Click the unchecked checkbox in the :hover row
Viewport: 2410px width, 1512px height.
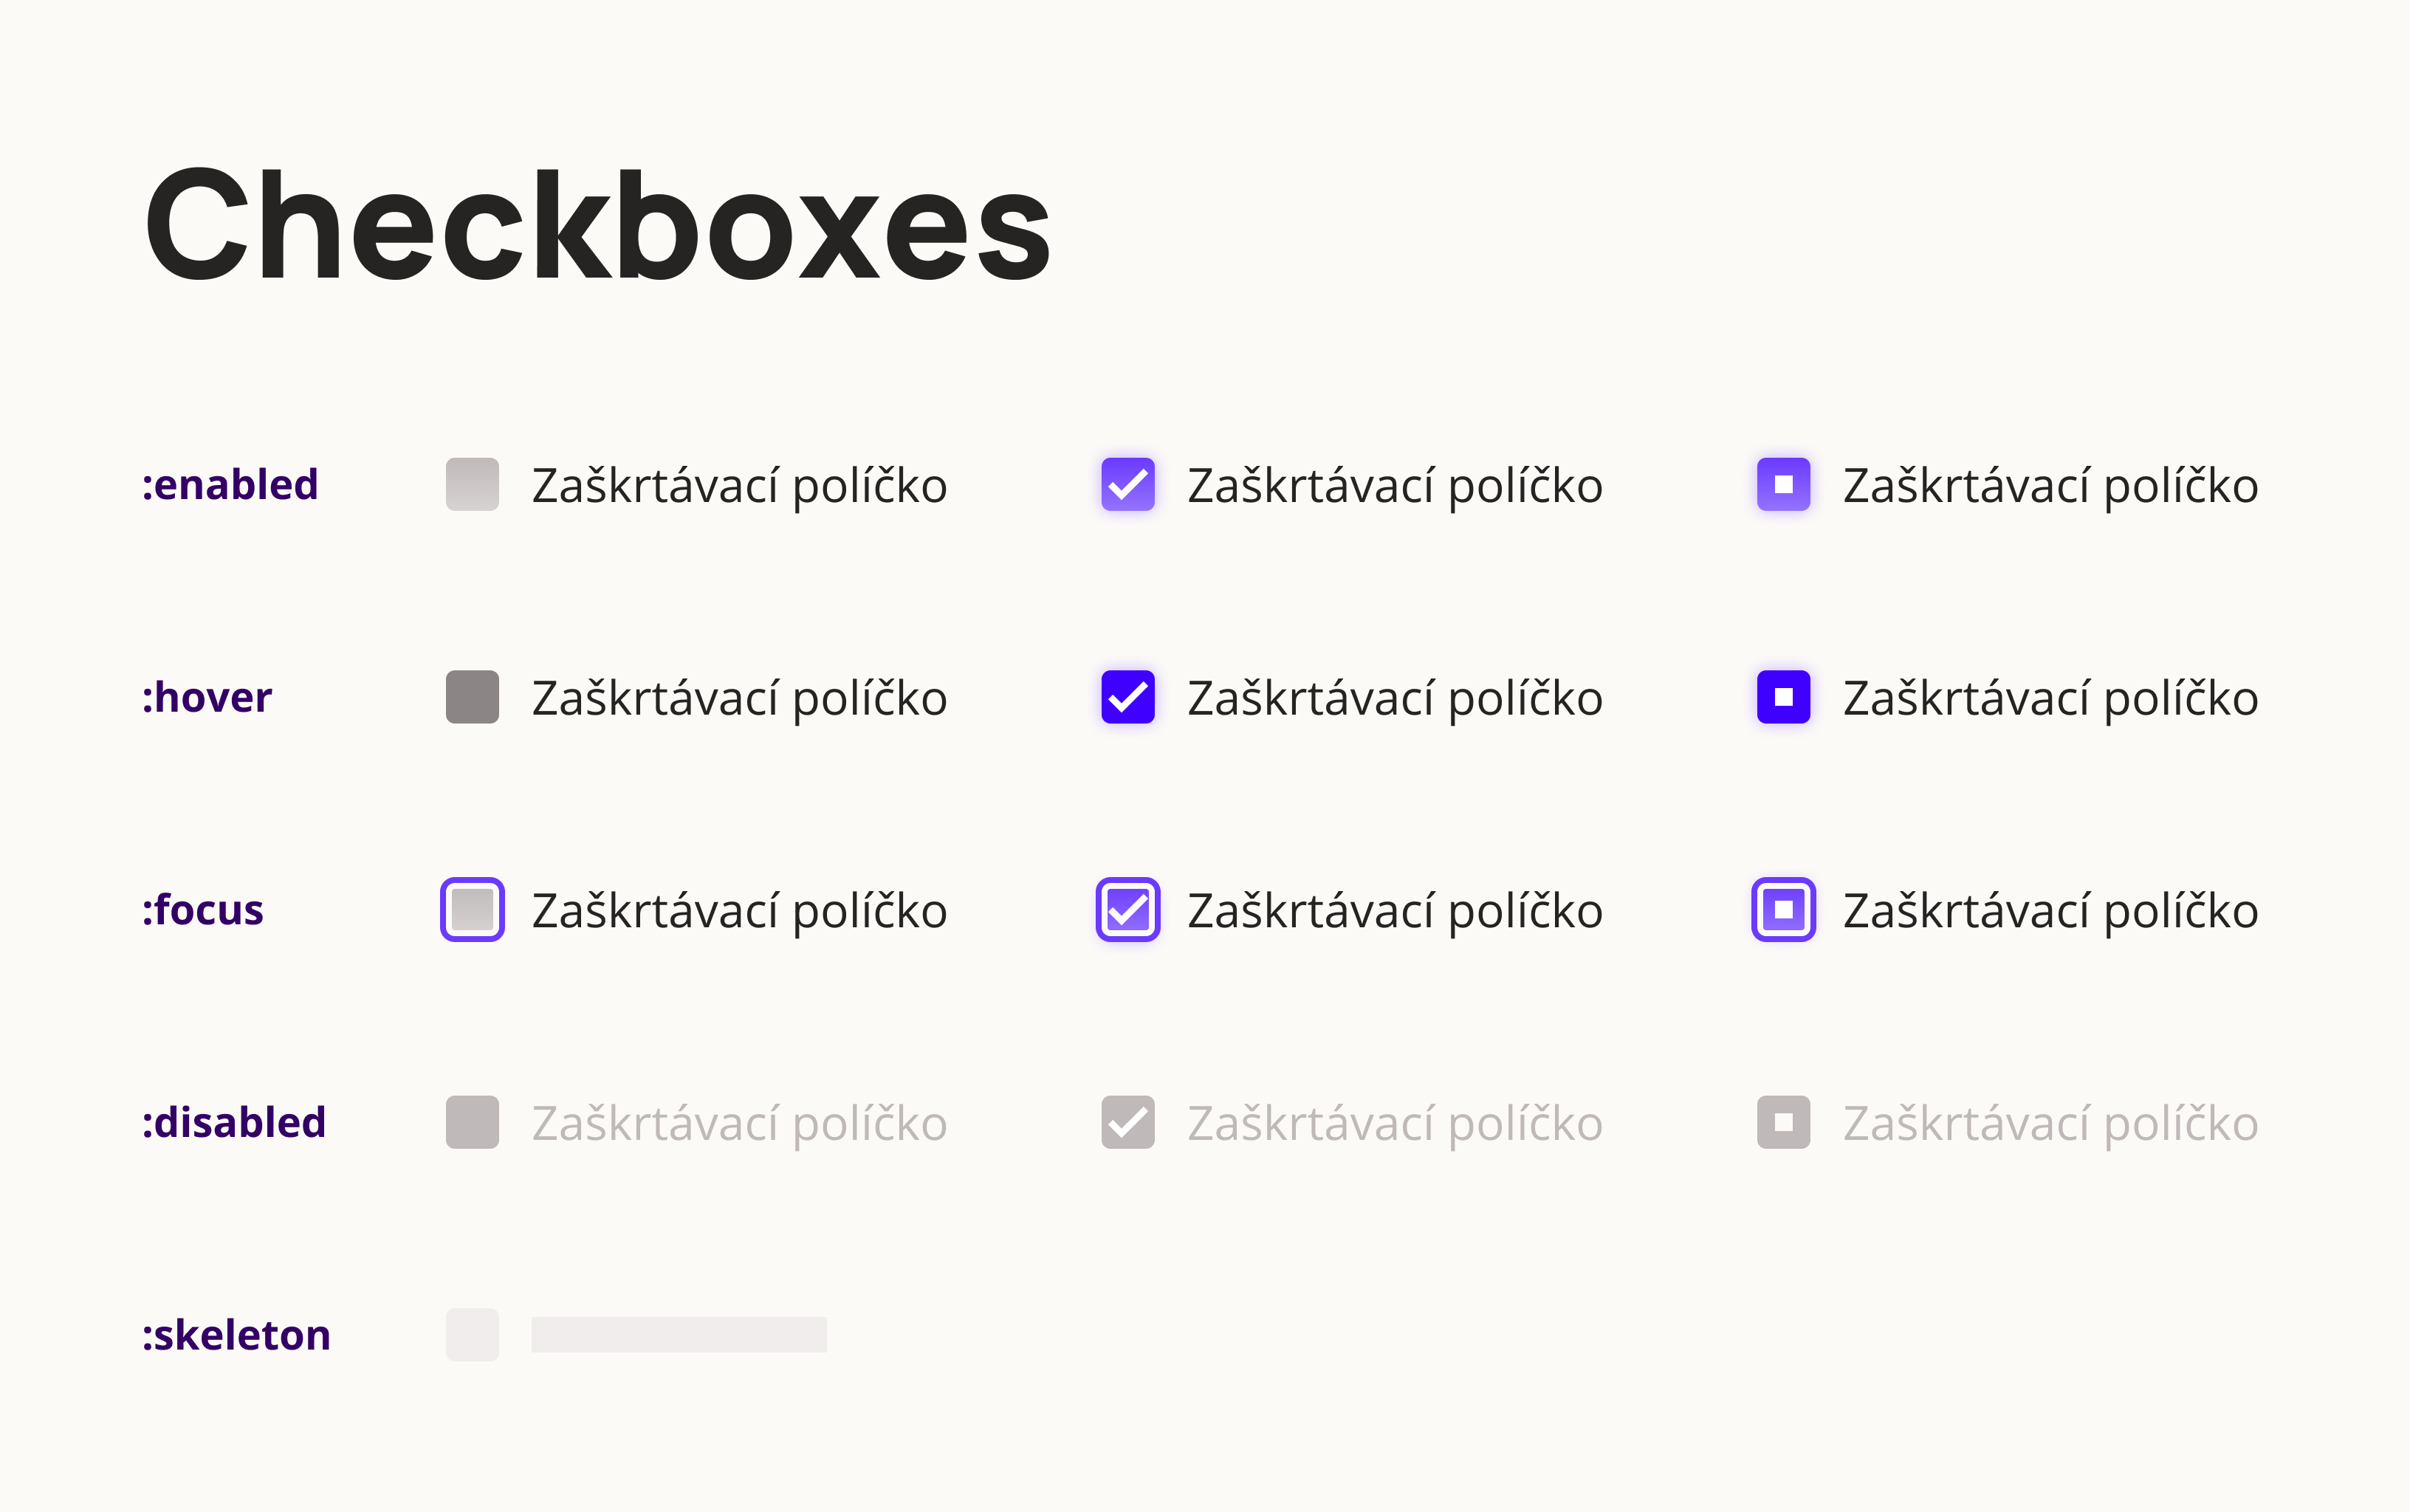pos(472,697)
